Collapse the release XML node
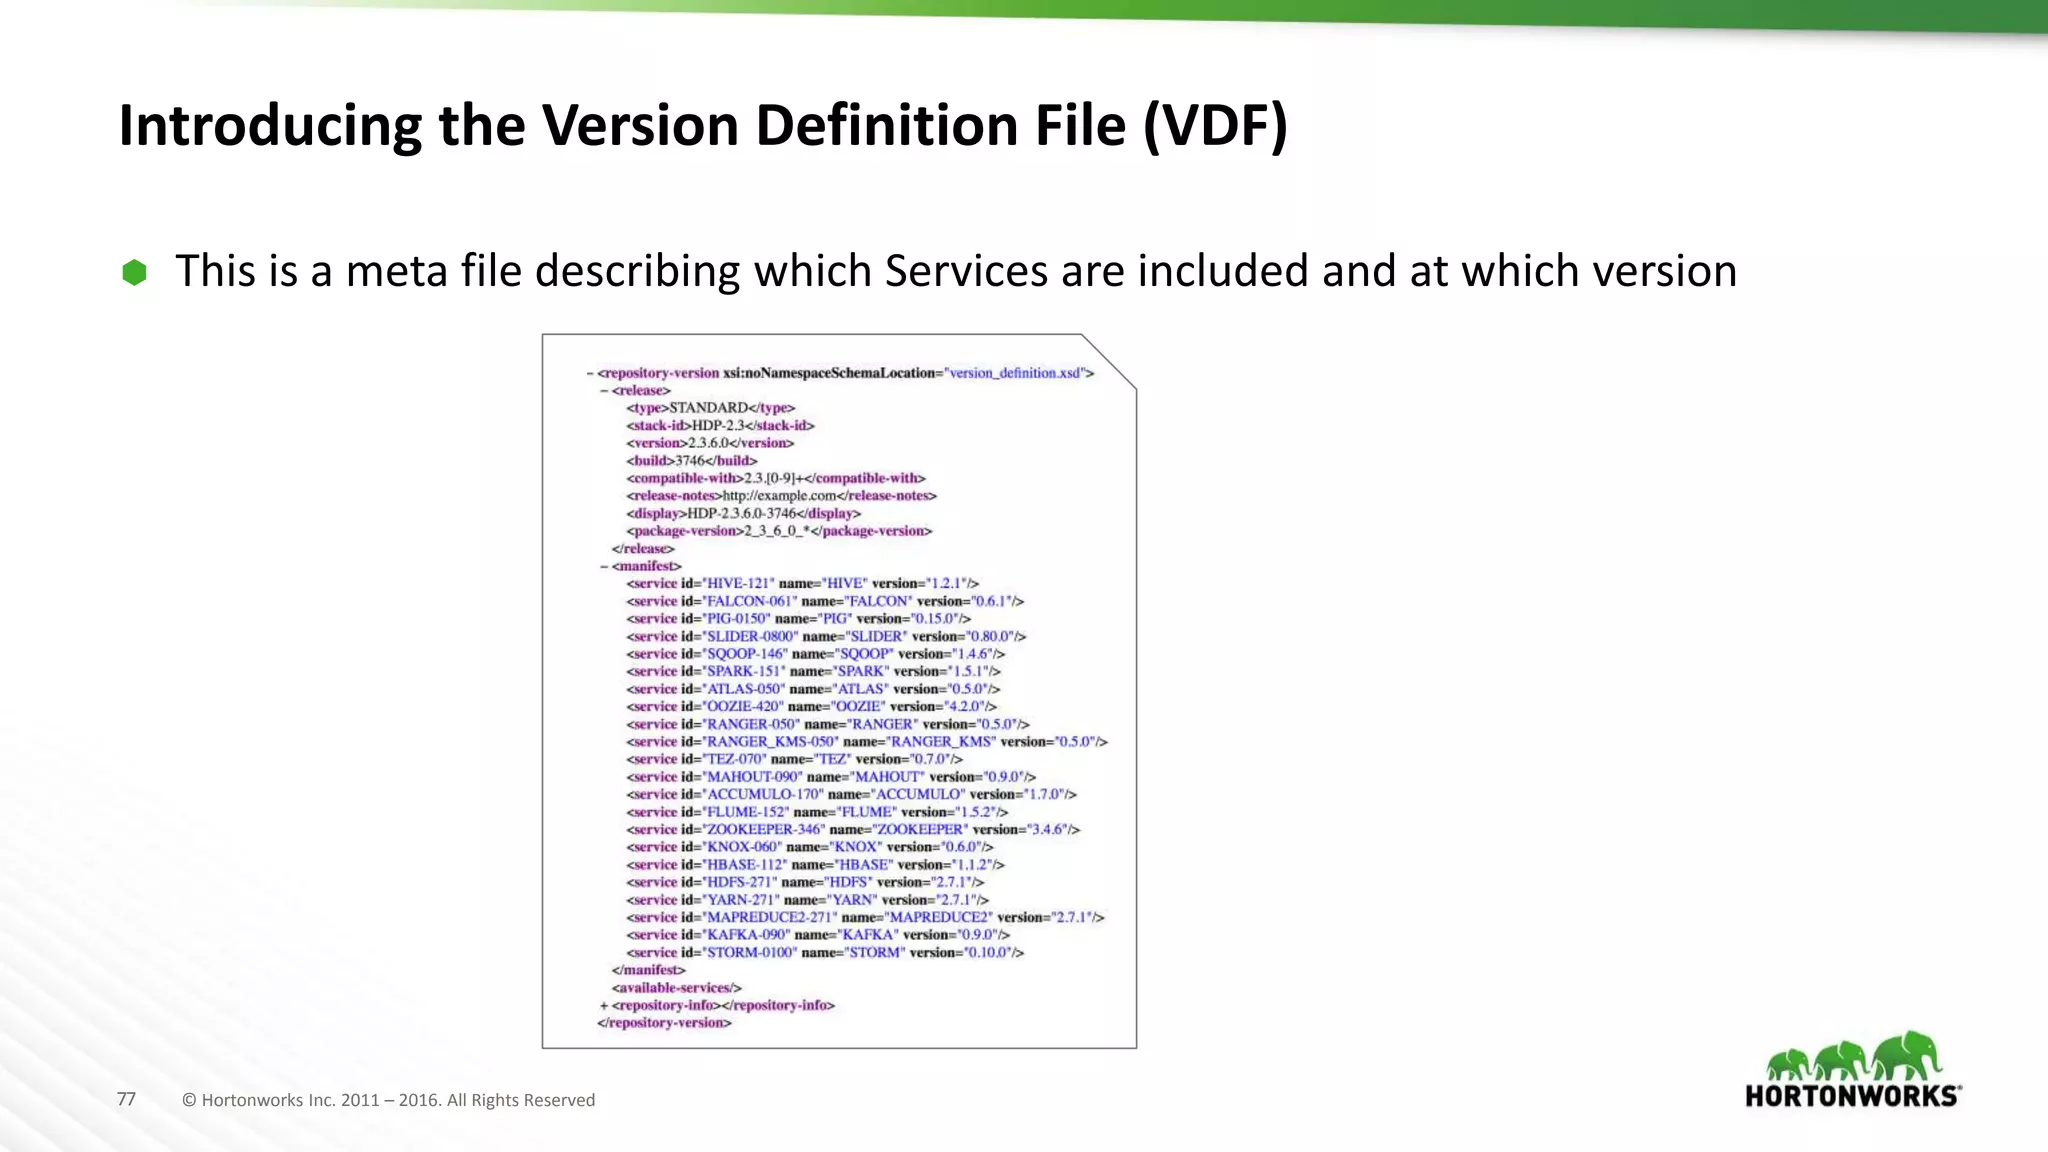The width and height of the screenshot is (2048, 1152). point(604,391)
